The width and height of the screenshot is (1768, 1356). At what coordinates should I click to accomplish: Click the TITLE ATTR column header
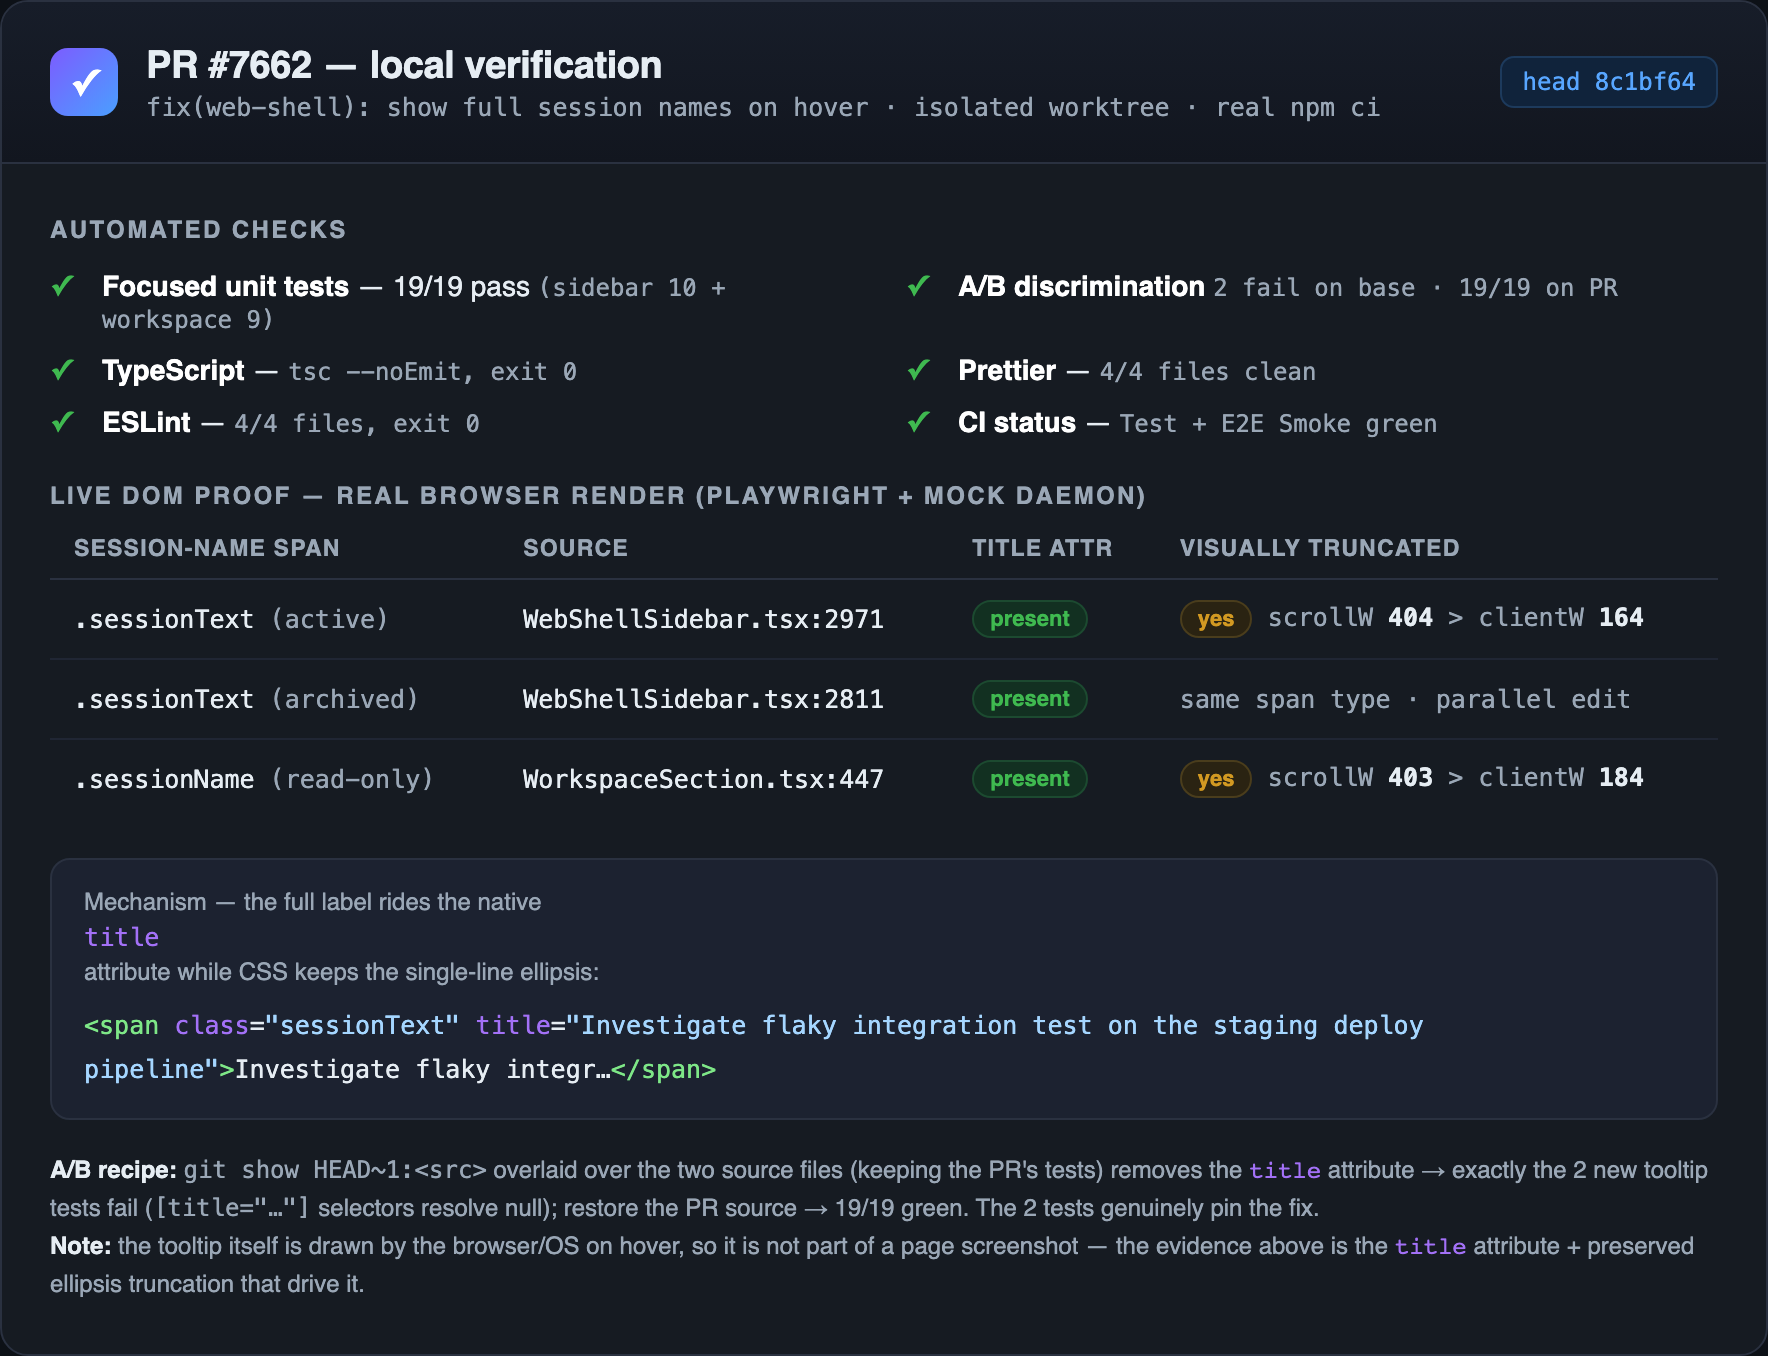coord(1042,548)
